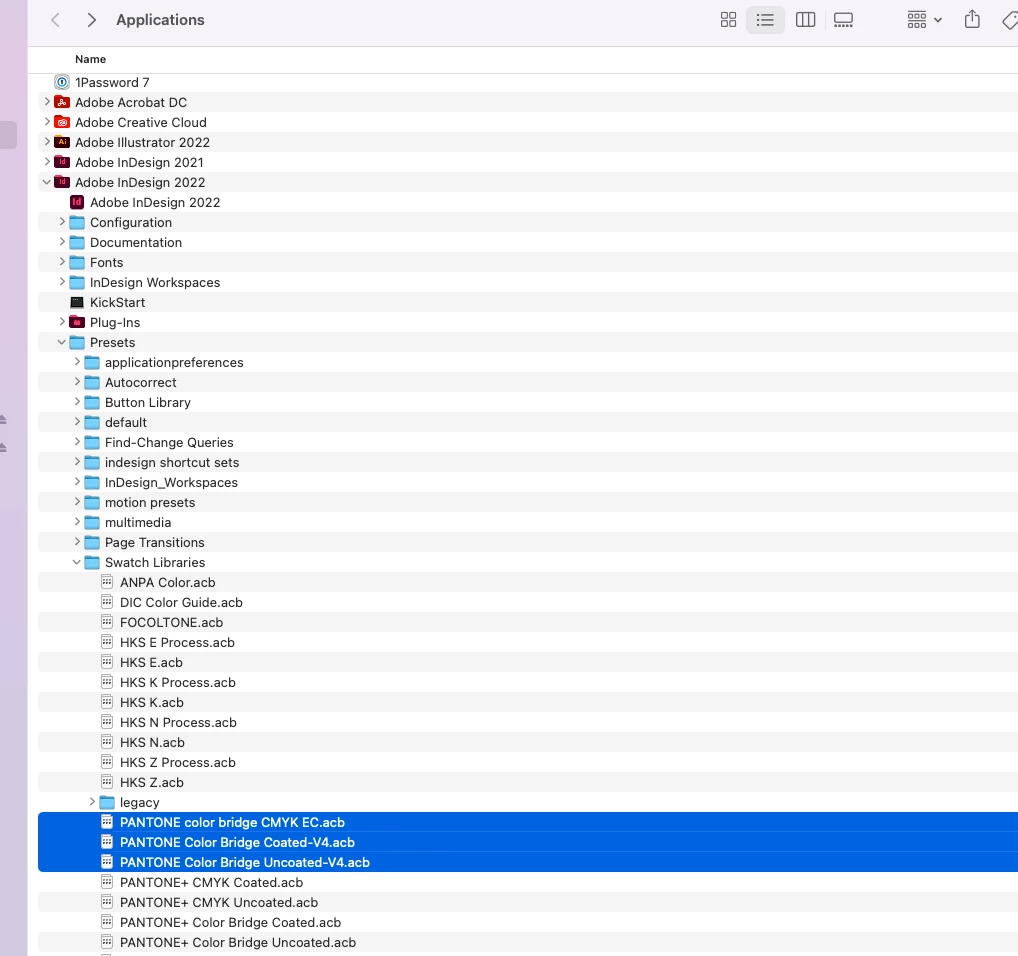Expand the Adobe InDesign 2021 folder
1018x956 pixels.
[x=47, y=162]
